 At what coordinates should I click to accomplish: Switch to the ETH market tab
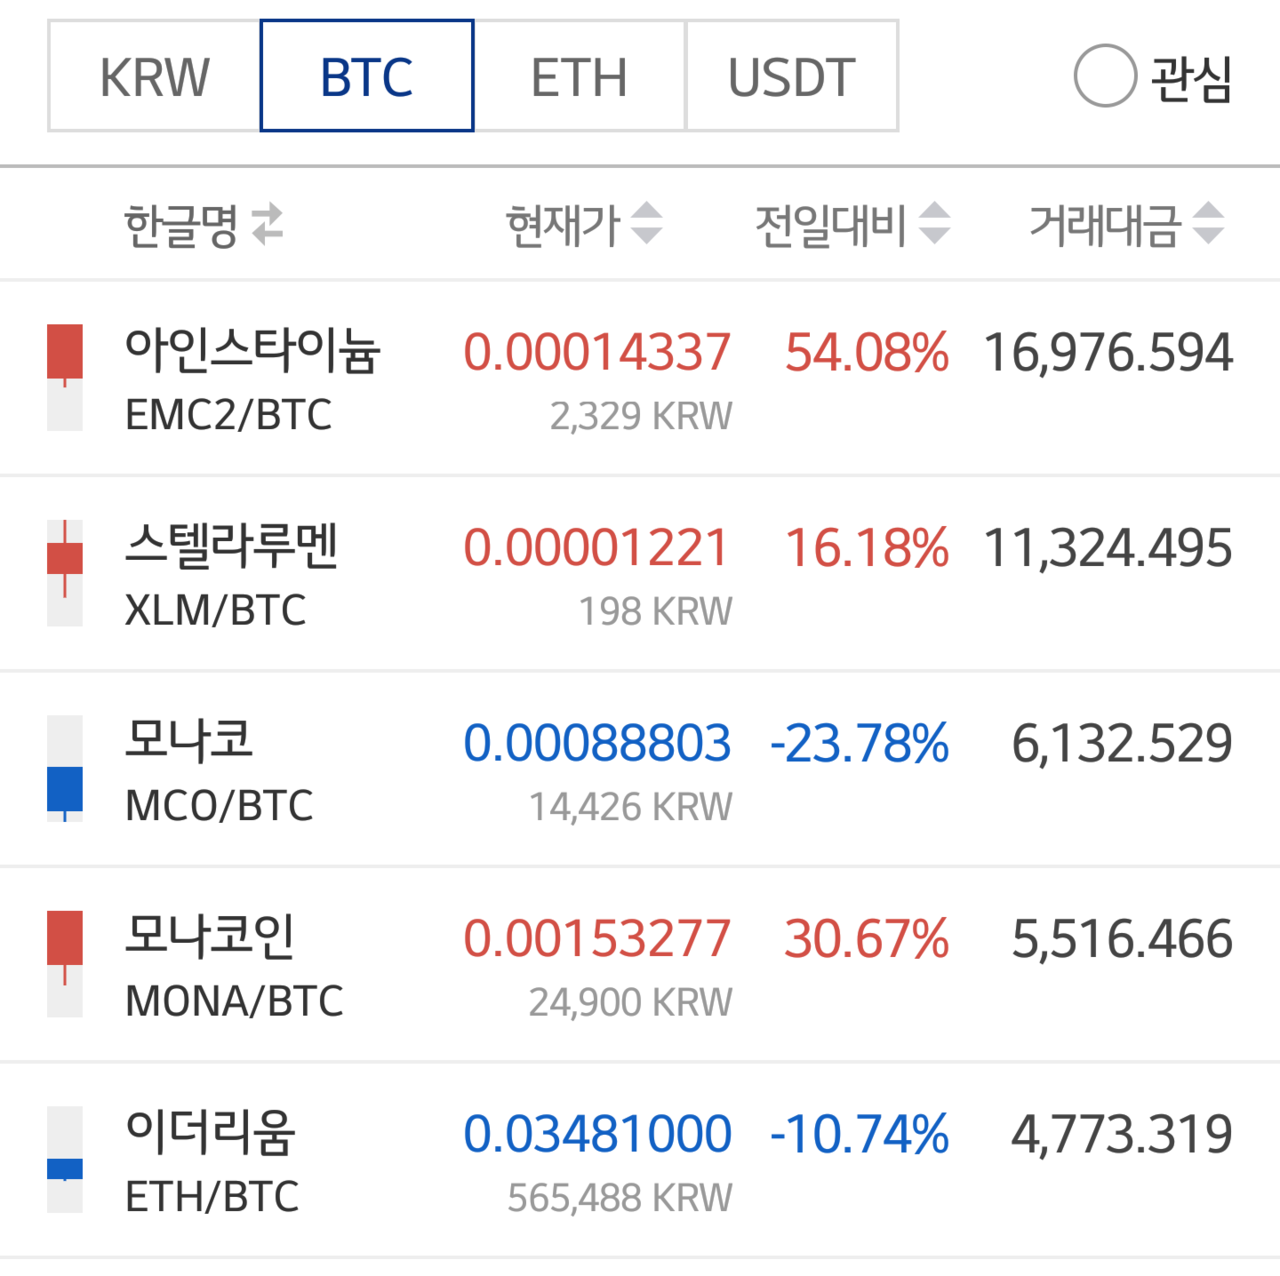click(x=579, y=76)
